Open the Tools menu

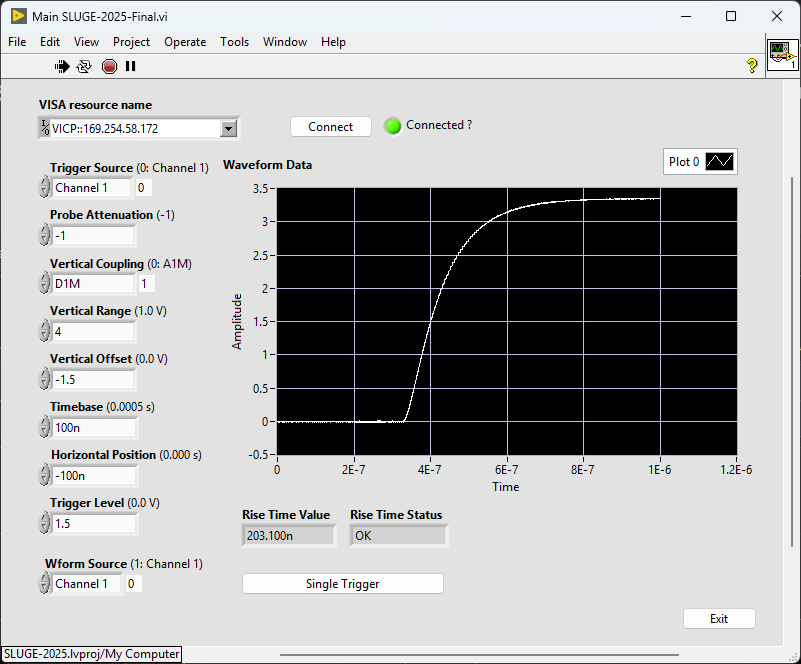coord(235,42)
